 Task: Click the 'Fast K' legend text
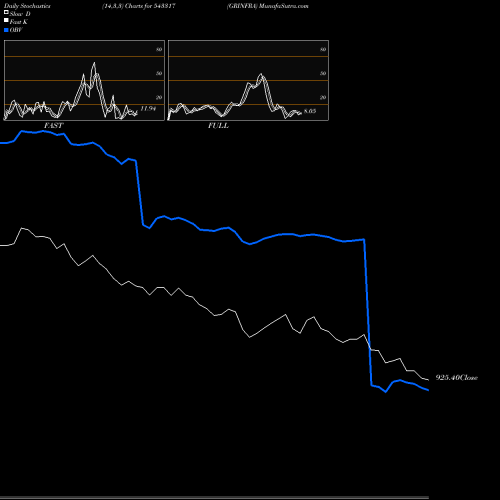click(x=19, y=22)
